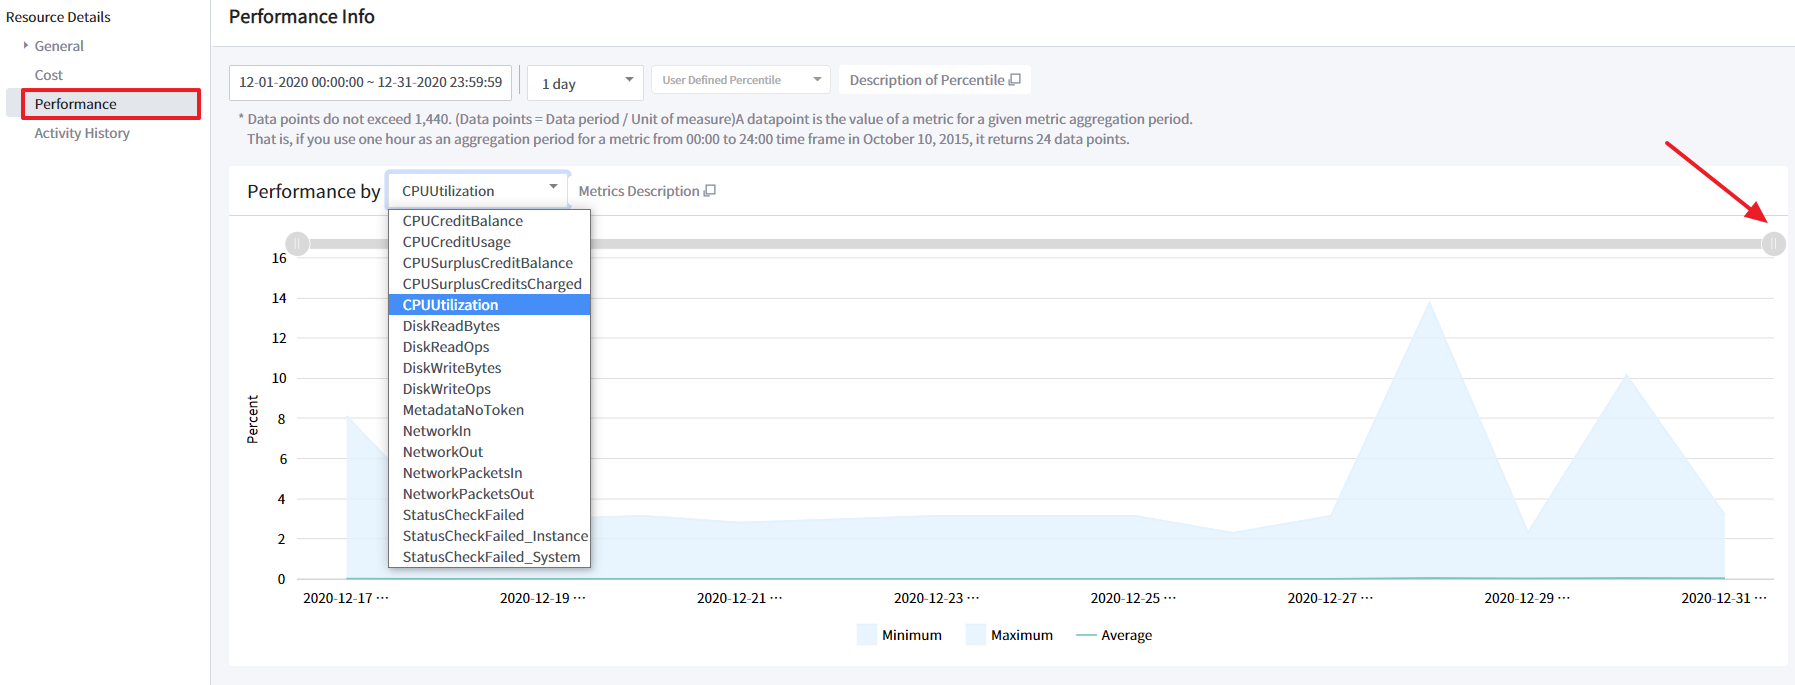Toggle the Average line legend
1795x685 pixels.
1086,635
